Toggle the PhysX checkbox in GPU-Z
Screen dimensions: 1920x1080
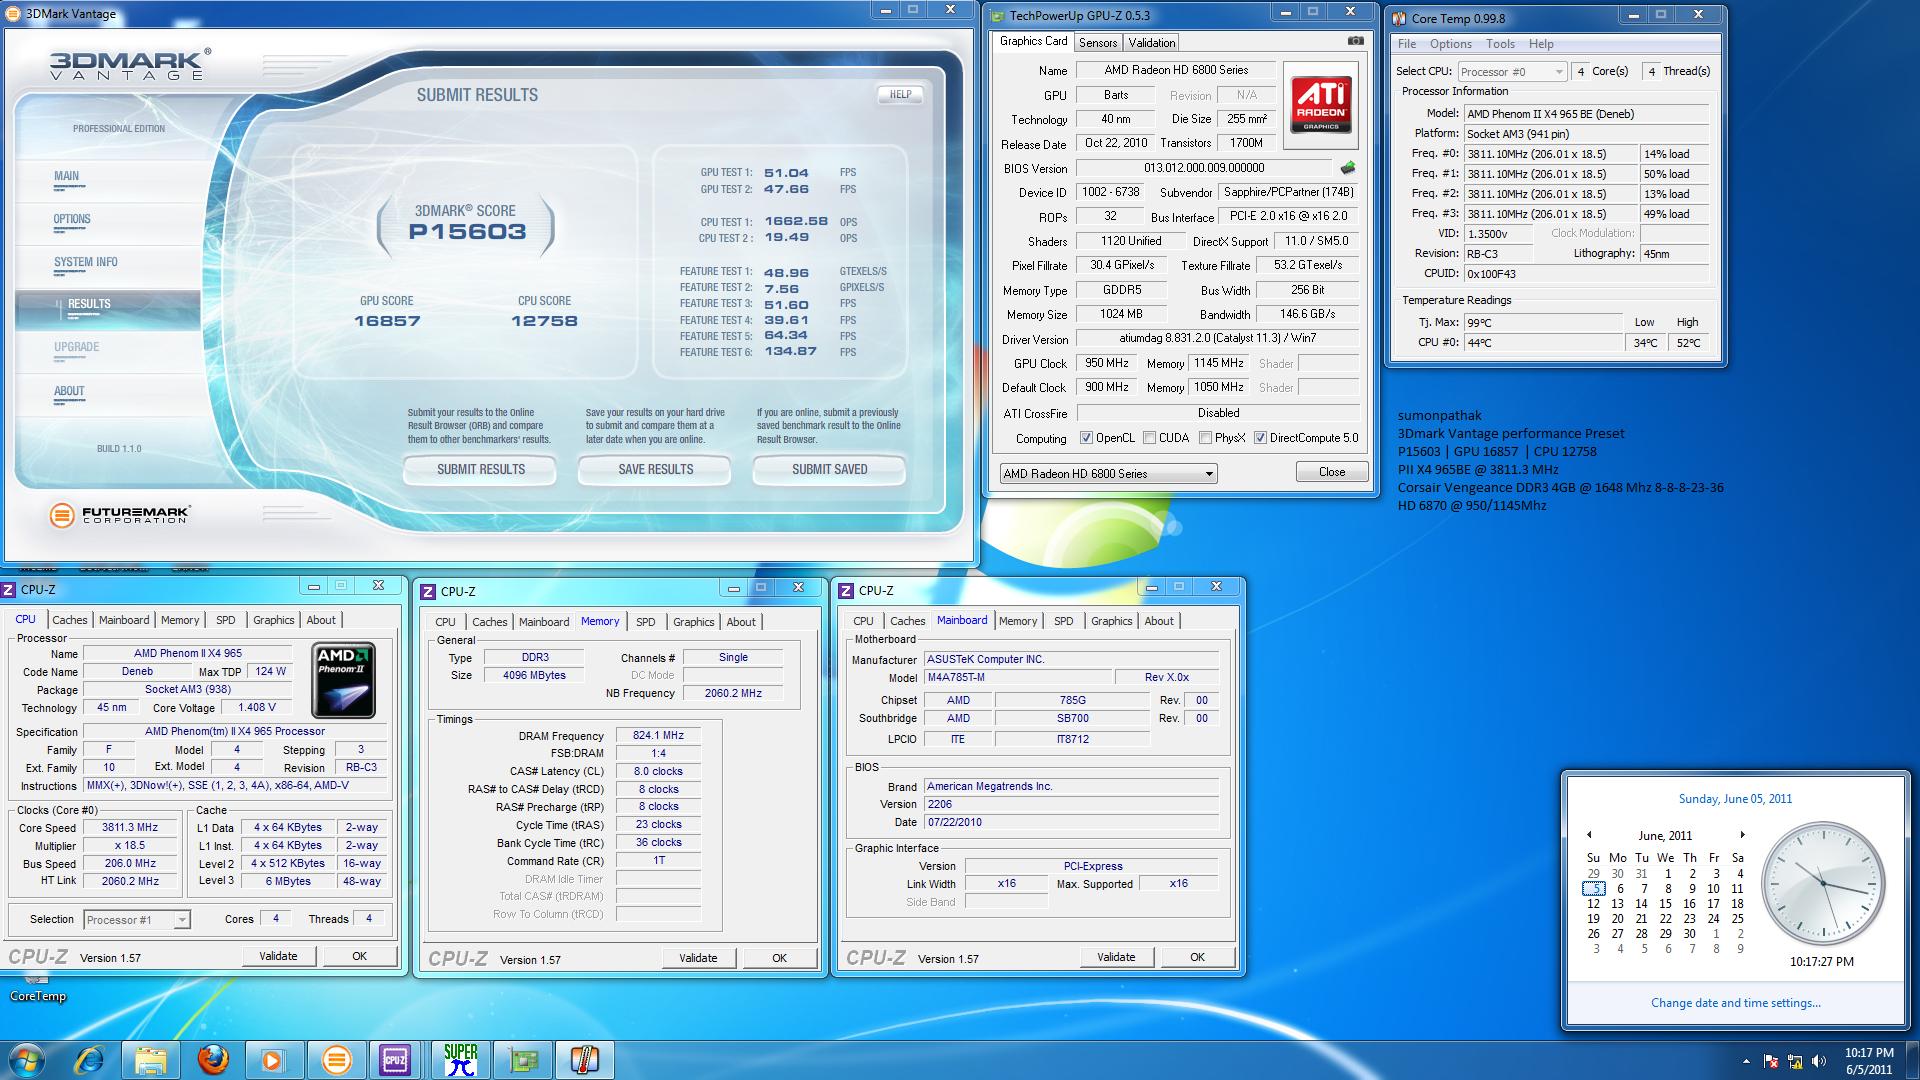pyautogui.click(x=1206, y=438)
